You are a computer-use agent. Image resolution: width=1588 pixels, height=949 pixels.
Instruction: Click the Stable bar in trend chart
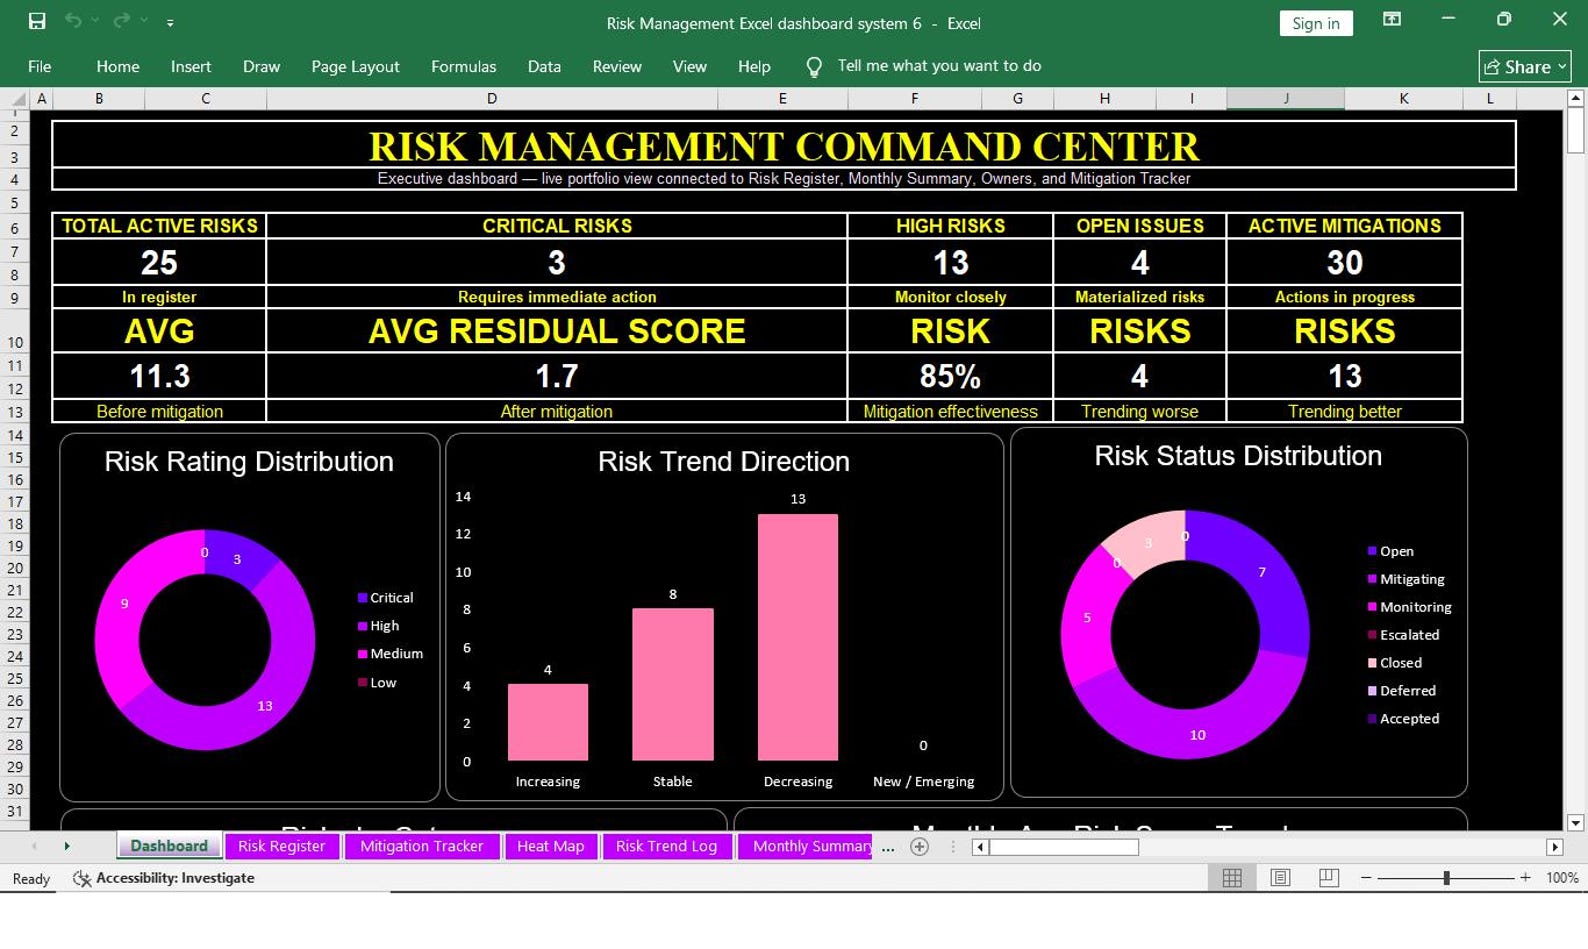(672, 684)
